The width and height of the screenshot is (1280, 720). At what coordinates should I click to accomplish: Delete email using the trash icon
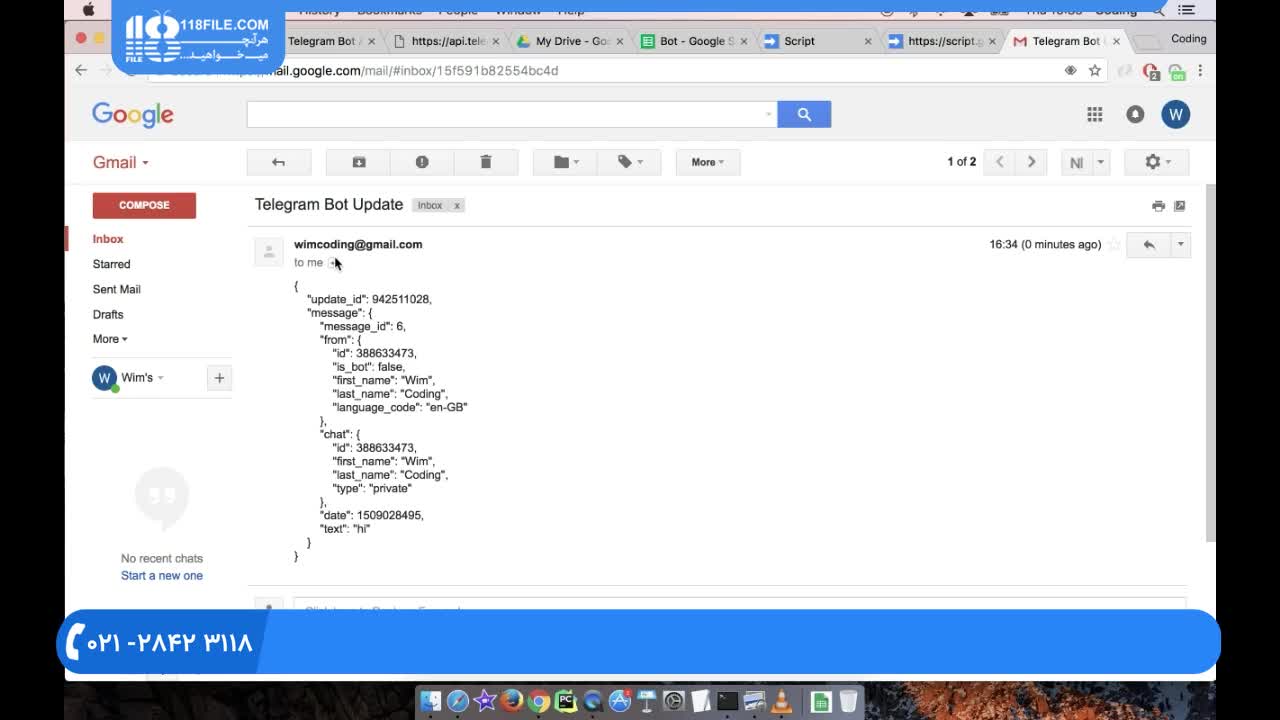point(486,162)
